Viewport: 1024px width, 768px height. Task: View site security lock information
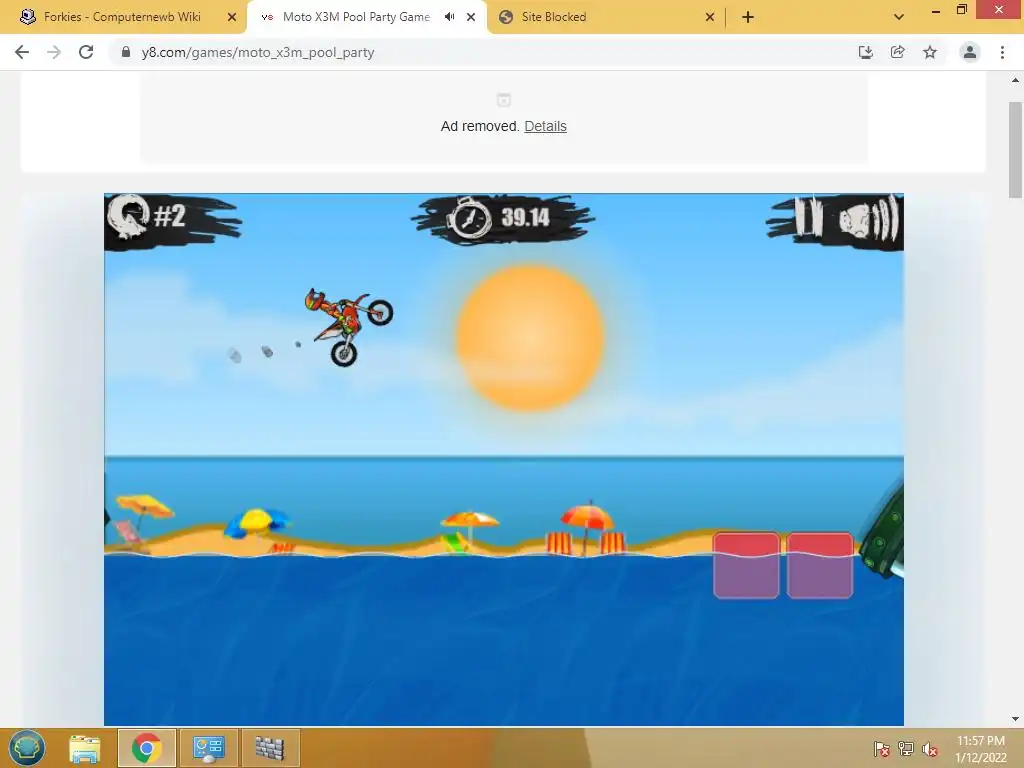coord(126,52)
